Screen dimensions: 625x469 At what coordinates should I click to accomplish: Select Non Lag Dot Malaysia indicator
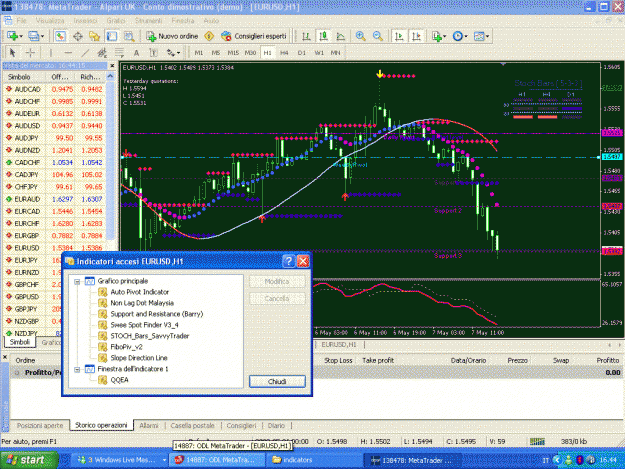[x=142, y=303]
